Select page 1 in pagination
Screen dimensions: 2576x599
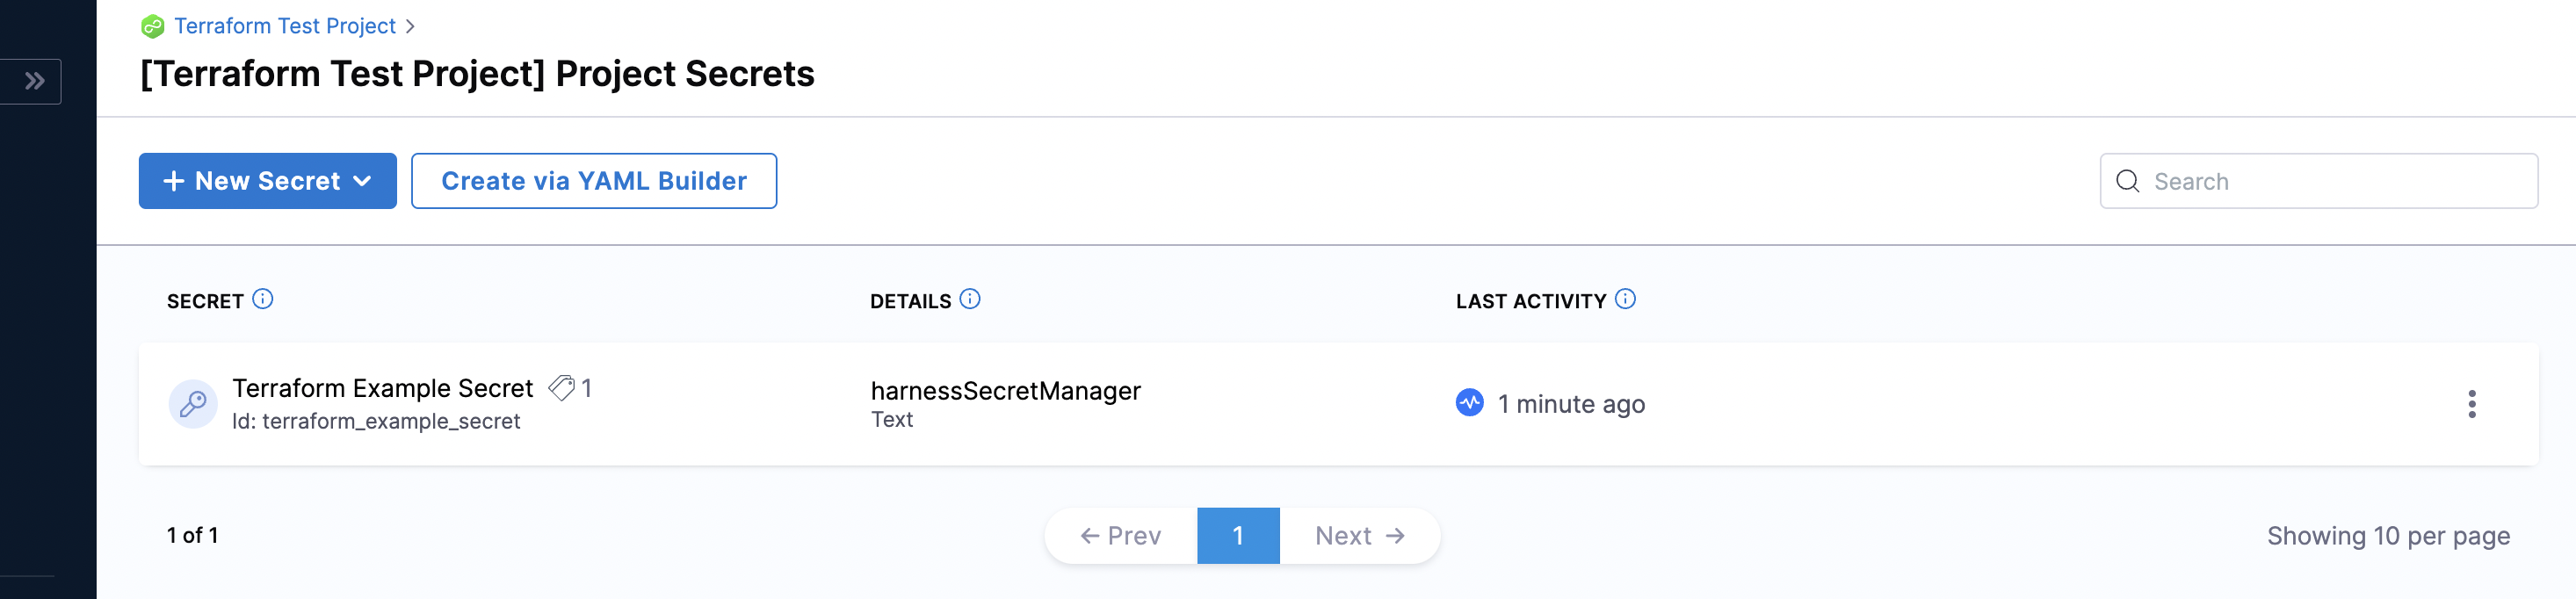pos(1238,536)
